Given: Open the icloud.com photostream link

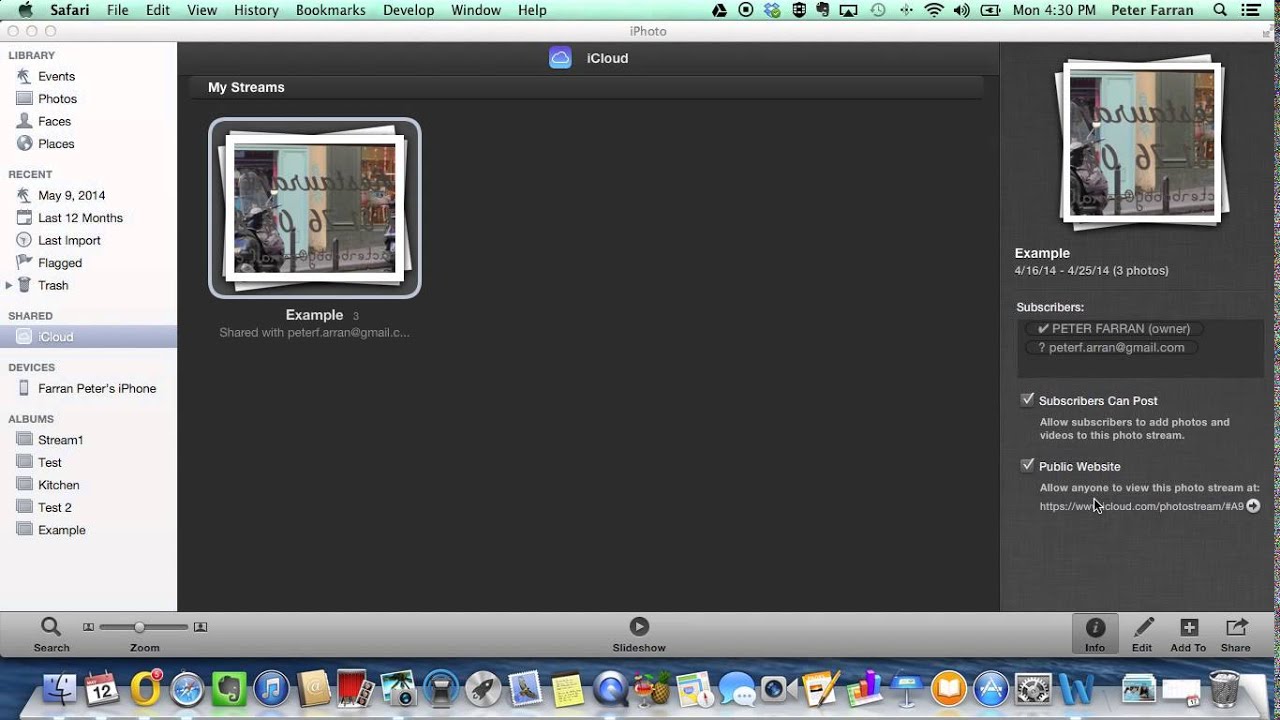Looking at the screenshot, I should (1141, 506).
